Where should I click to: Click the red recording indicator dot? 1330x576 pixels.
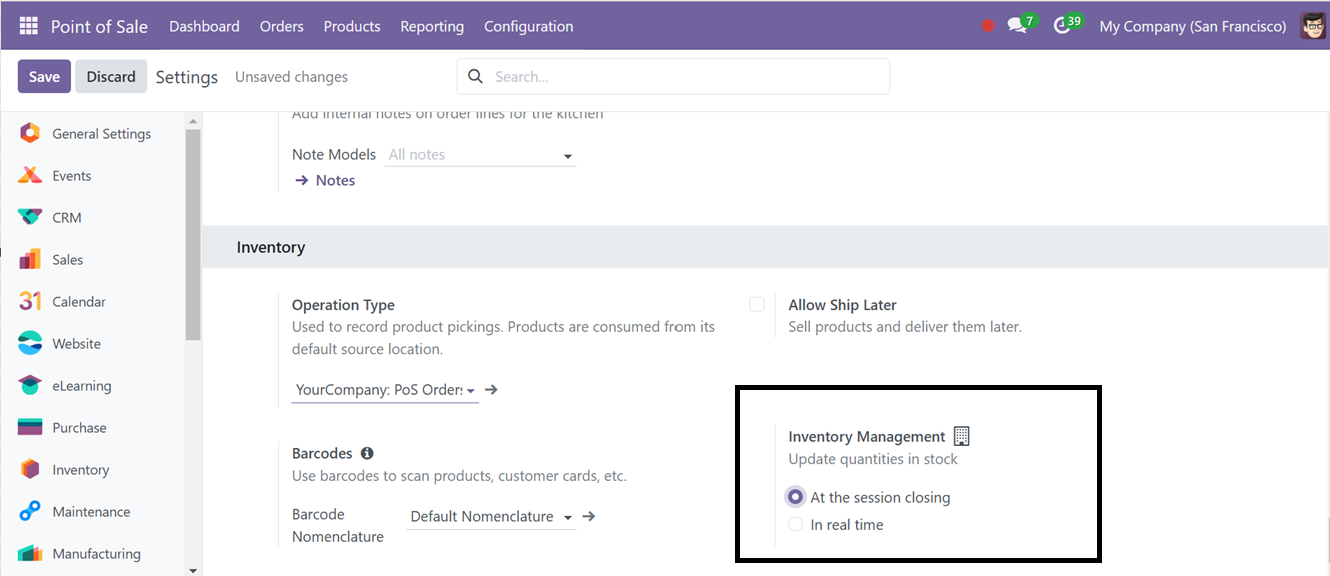pyautogui.click(x=988, y=26)
